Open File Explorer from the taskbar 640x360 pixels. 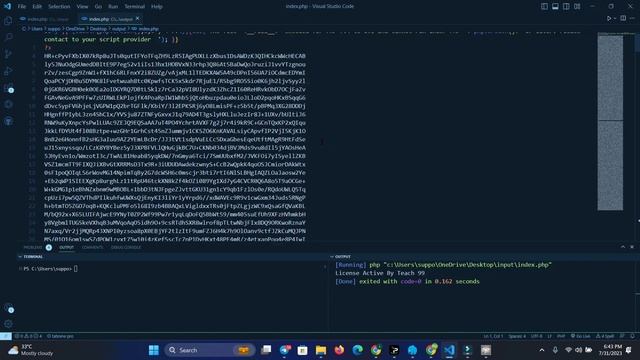[321, 350]
